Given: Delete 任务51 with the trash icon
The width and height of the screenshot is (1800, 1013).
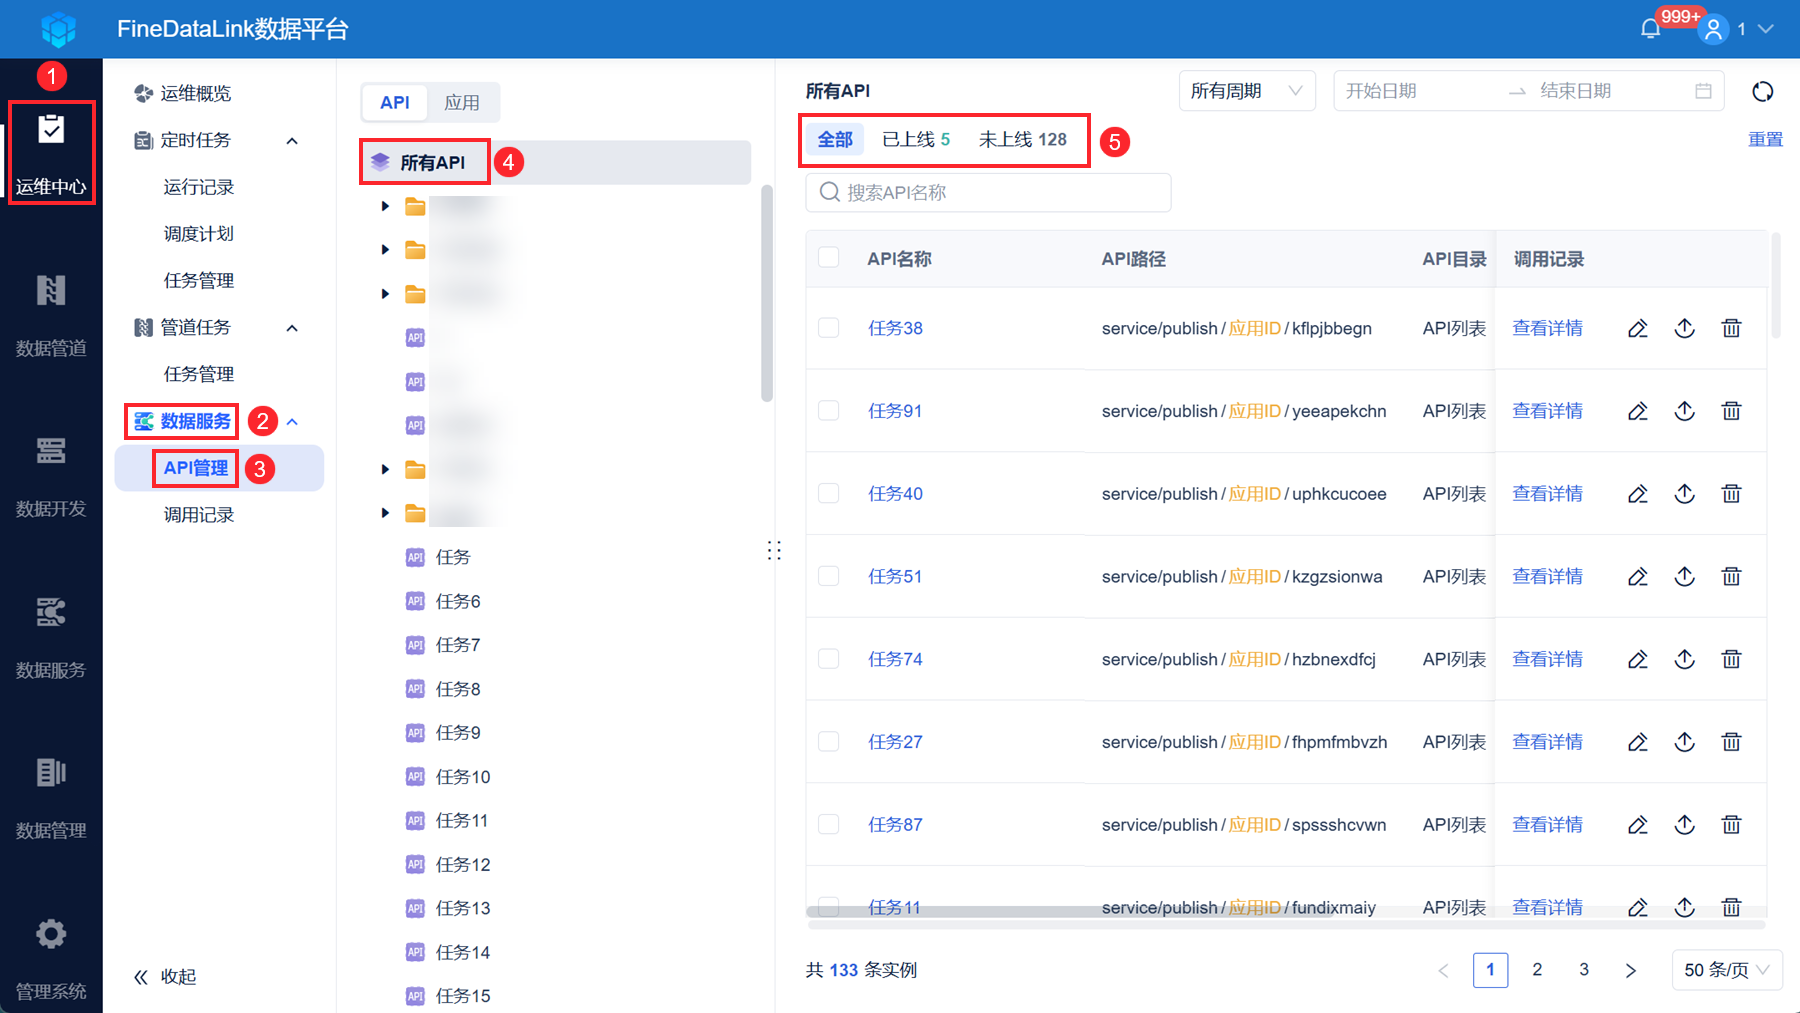Looking at the screenshot, I should (x=1732, y=576).
